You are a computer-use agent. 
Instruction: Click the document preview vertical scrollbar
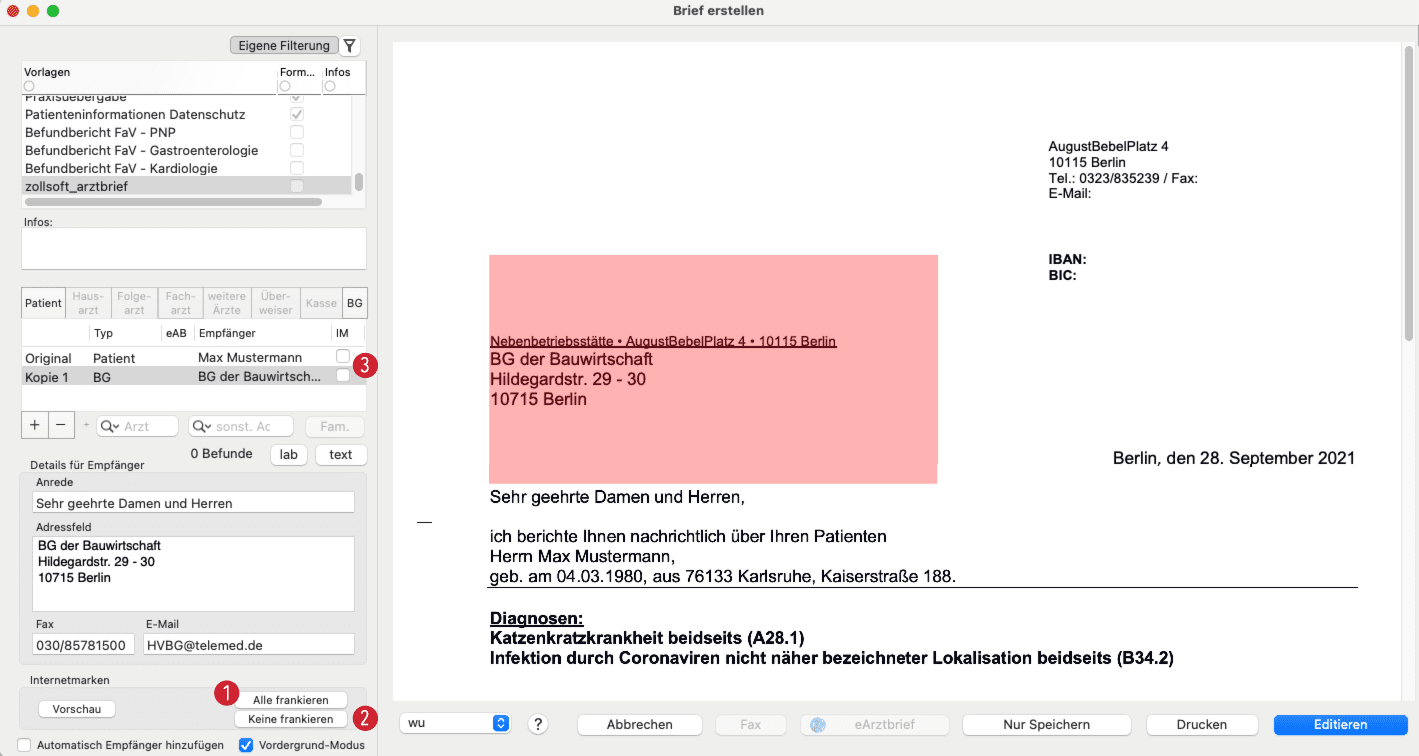tap(1409, 190)
